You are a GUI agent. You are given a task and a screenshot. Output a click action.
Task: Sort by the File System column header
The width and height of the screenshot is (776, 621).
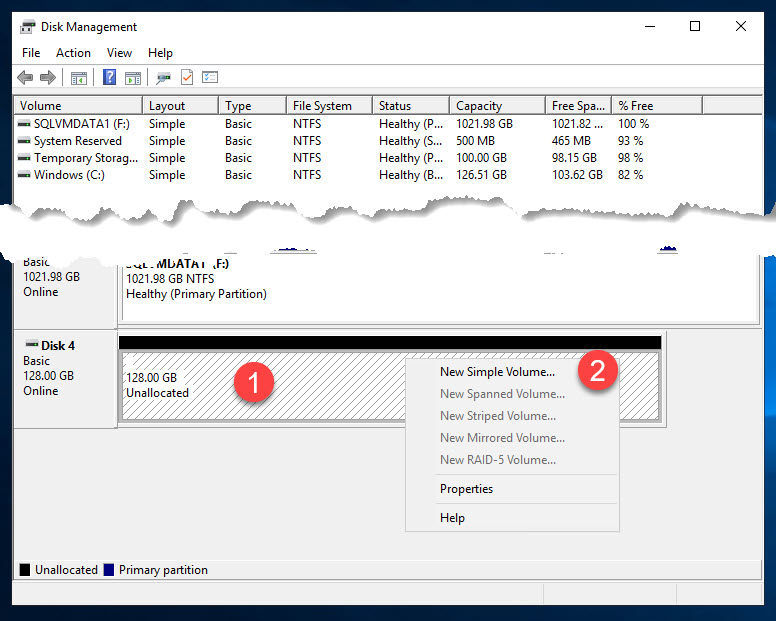pos(330,106)
